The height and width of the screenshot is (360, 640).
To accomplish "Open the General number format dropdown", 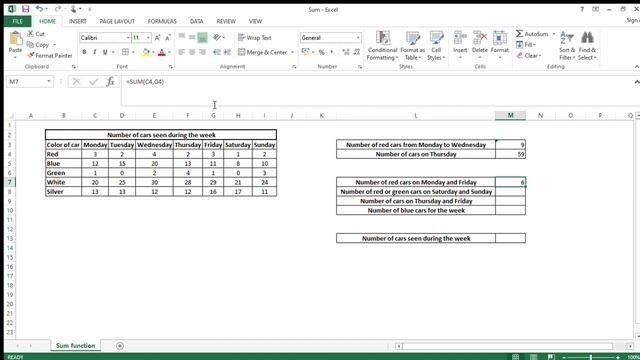I will click(x=358, y=38).
